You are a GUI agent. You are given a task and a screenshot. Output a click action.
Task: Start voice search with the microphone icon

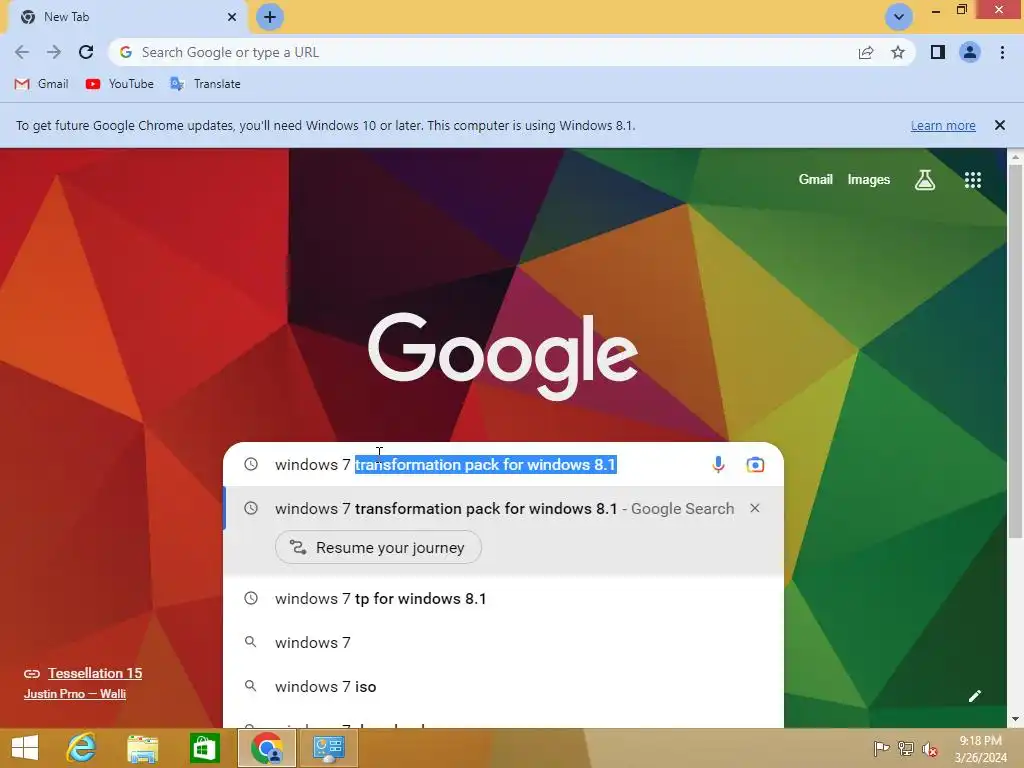click(718, 464)
